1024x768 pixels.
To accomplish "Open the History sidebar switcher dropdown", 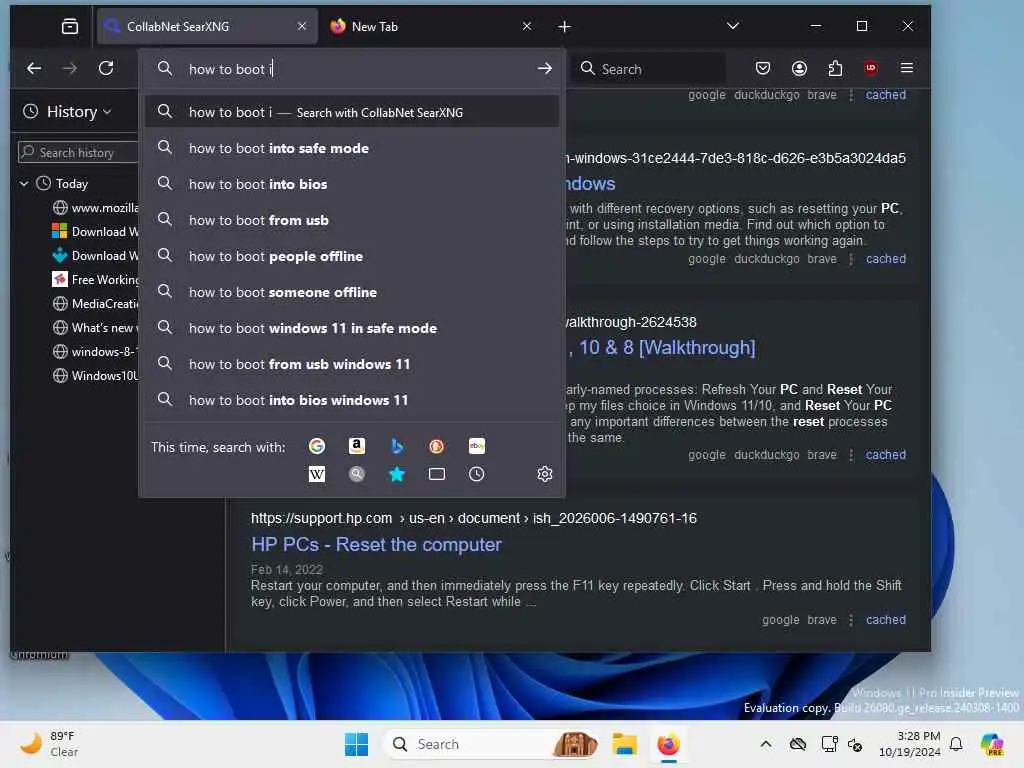I will pyautogui.click(x=67, y=112).
